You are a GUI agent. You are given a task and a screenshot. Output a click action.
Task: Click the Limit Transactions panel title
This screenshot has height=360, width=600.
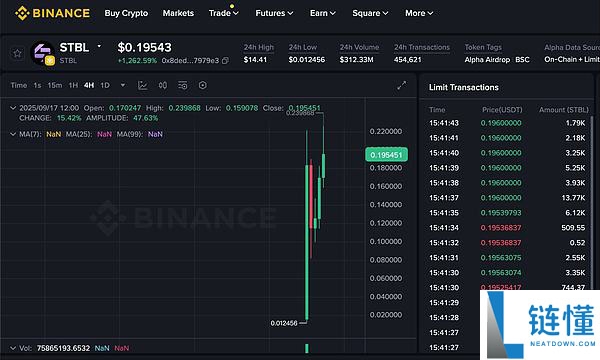464,88
